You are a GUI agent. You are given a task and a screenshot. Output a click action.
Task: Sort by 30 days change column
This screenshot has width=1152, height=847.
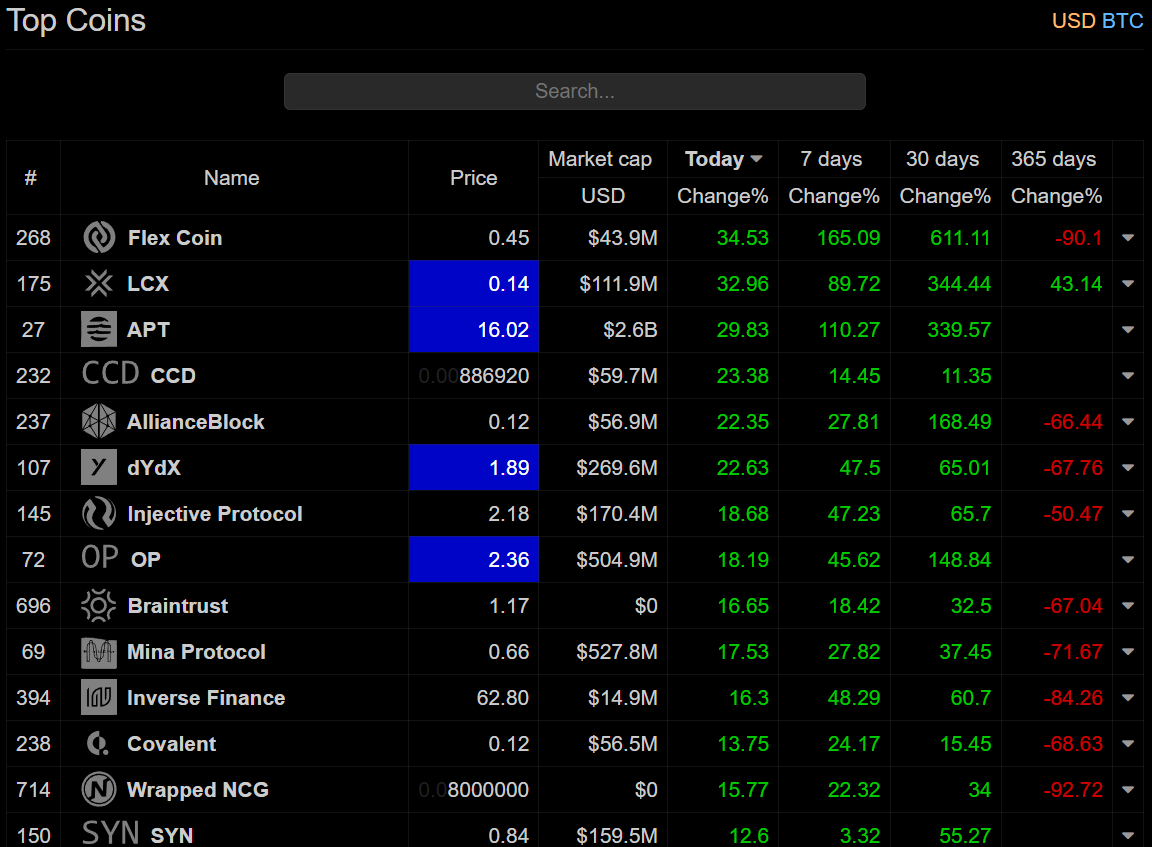pos(945,159)
